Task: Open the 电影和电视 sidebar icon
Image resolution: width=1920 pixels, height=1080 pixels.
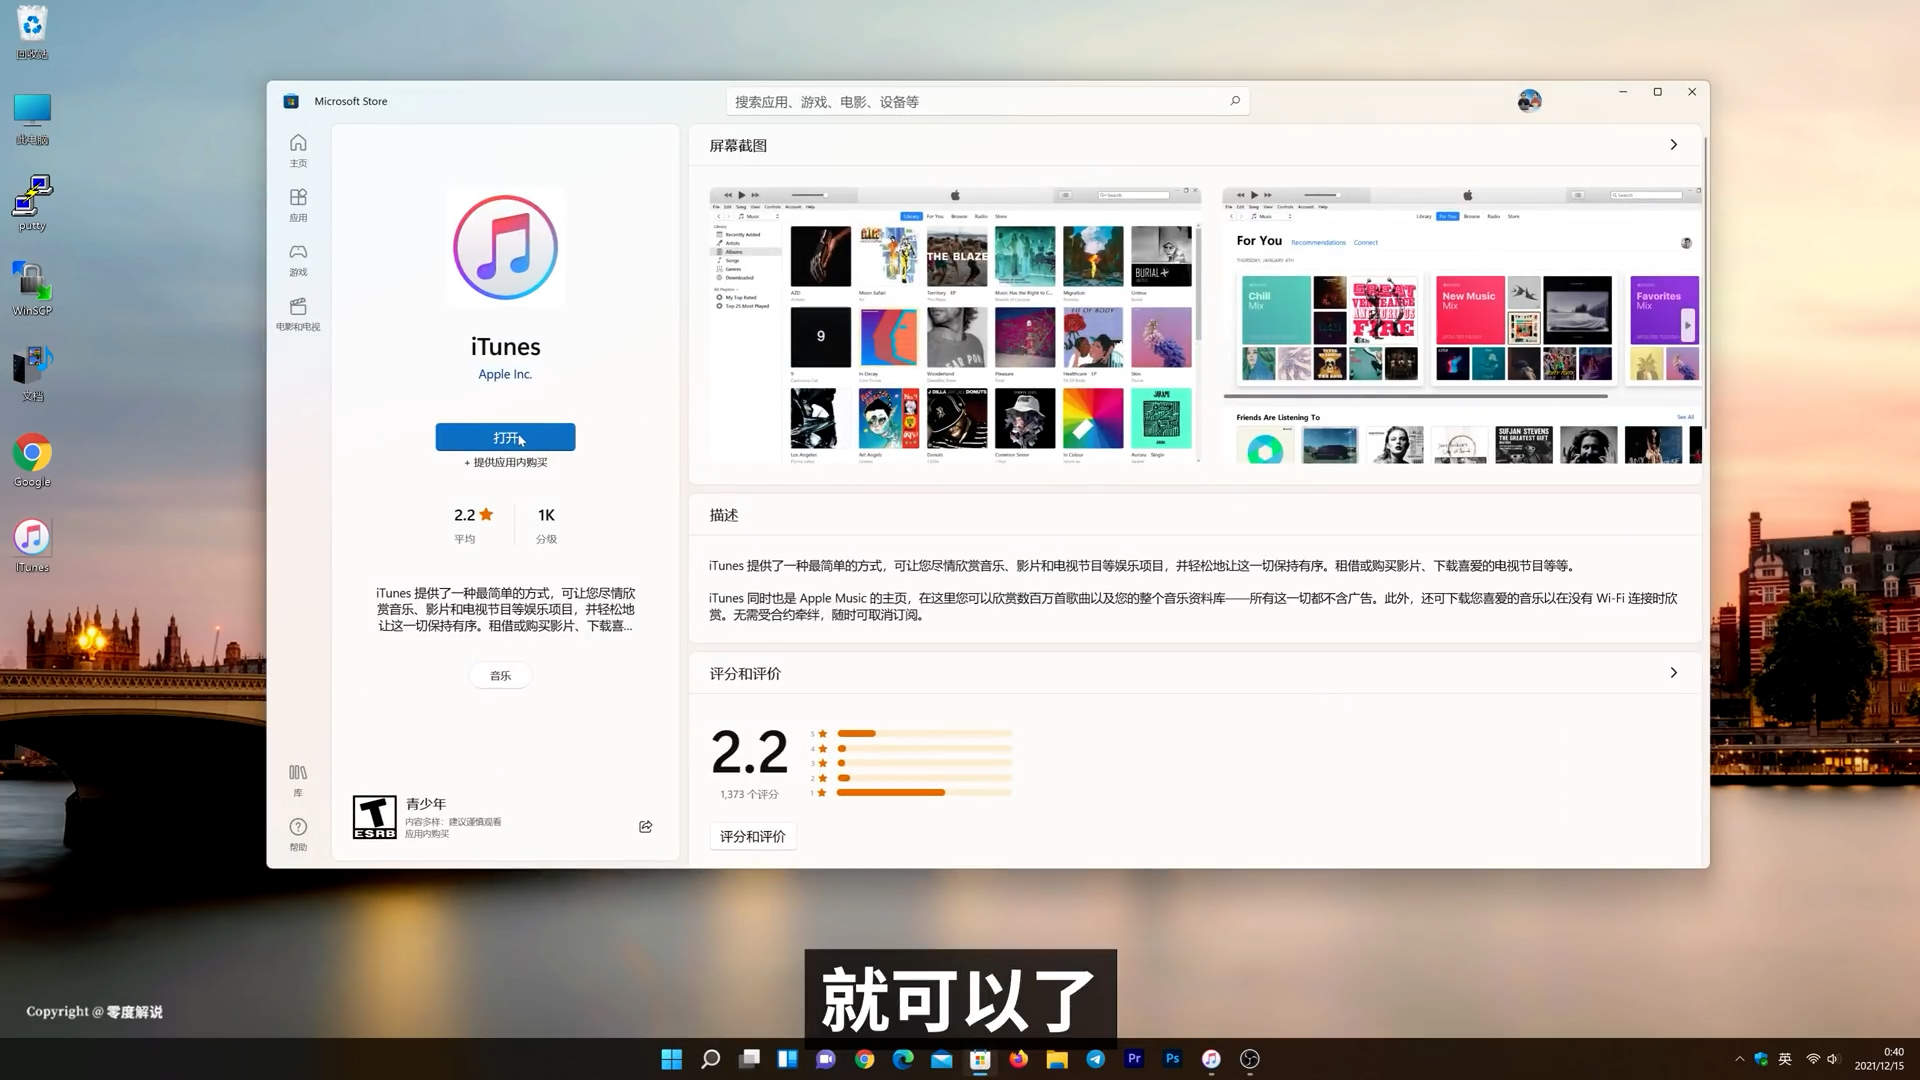Action: tap(297, 314)
